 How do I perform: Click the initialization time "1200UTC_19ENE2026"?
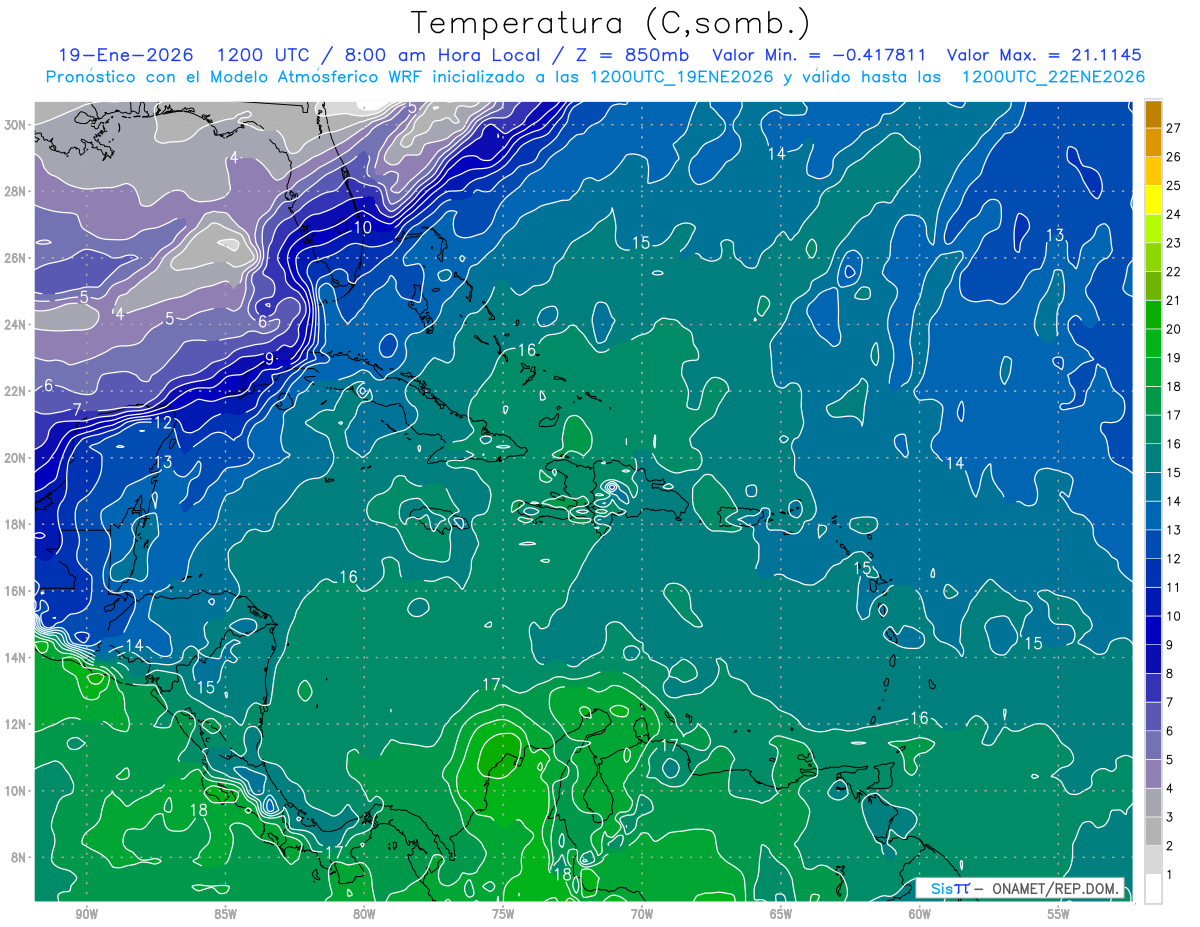(x=680, y=77)
